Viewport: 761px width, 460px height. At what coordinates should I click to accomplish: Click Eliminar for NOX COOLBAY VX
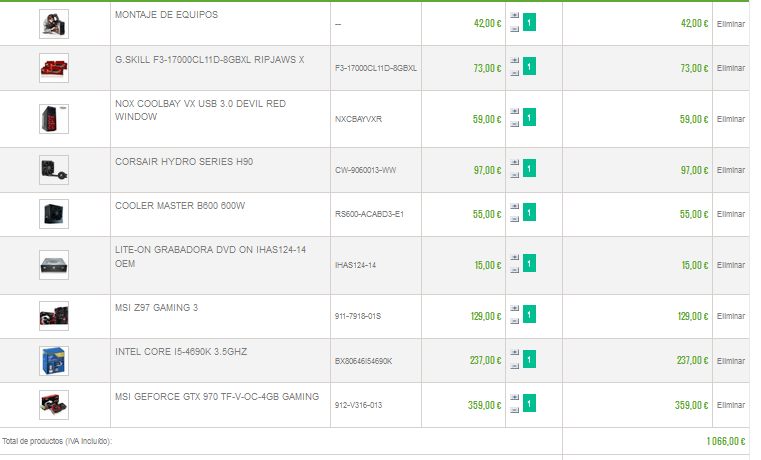(730, 119)
